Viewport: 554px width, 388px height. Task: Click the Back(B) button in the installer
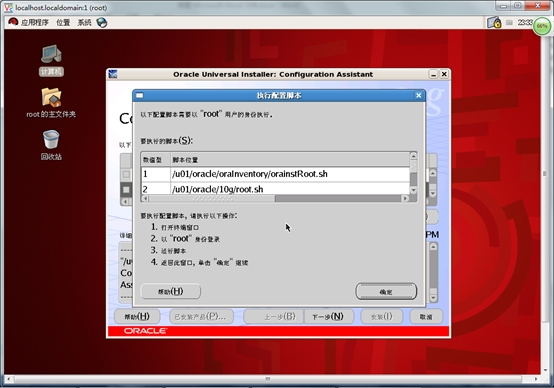[274, 317]
